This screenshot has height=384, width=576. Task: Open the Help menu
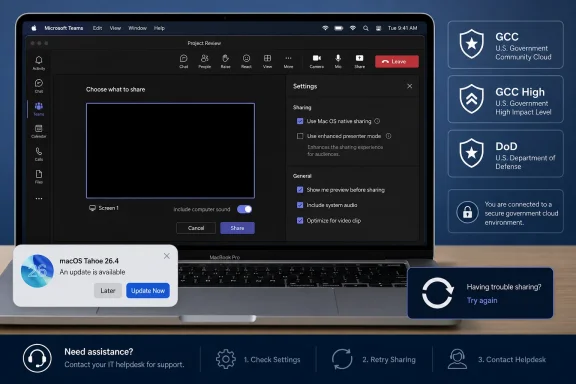tap(159, 28)
